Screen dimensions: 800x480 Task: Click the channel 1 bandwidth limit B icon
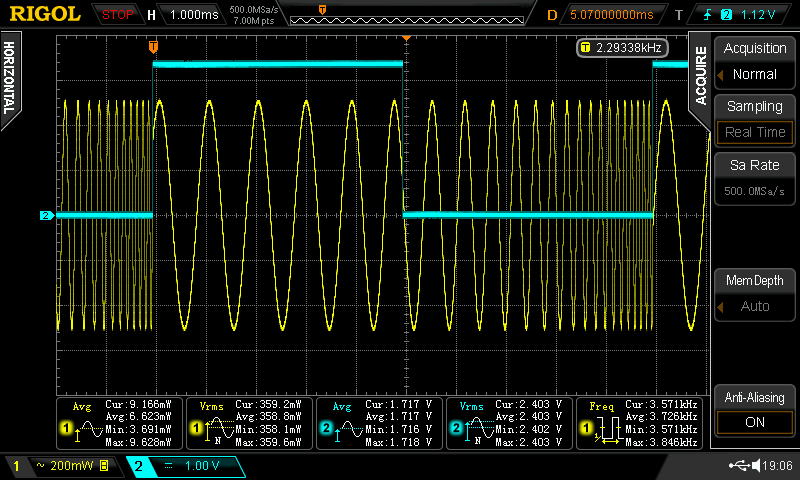[104, 466]
